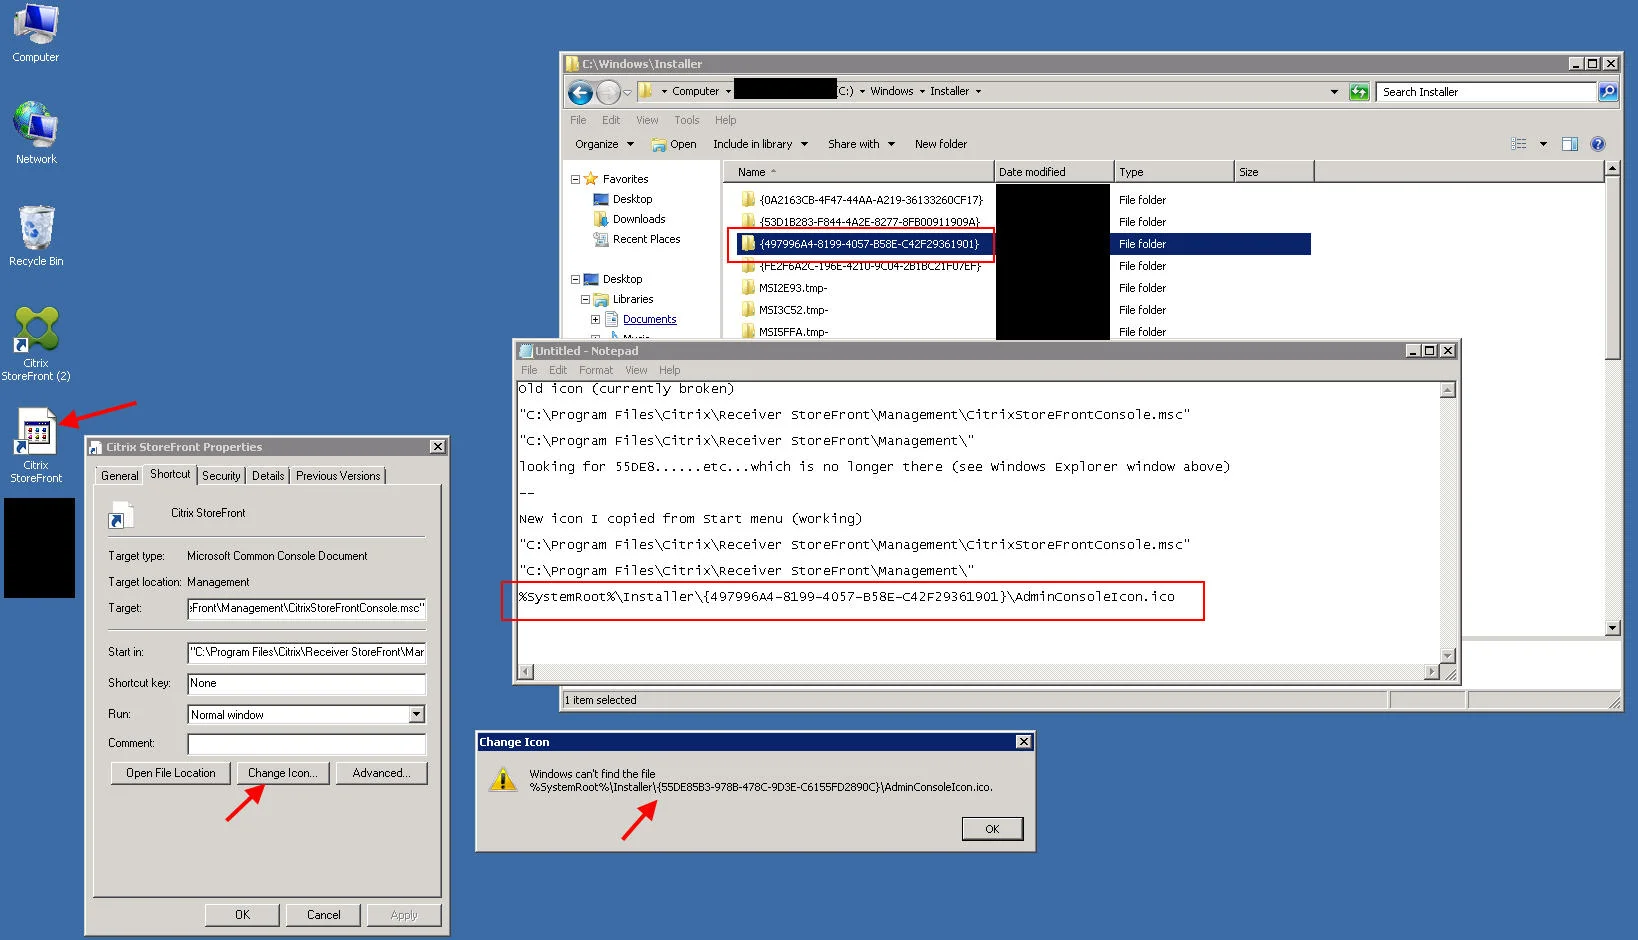Click the Open File Location button
The height and width of the screenshot is (940, 1638).
171,773
